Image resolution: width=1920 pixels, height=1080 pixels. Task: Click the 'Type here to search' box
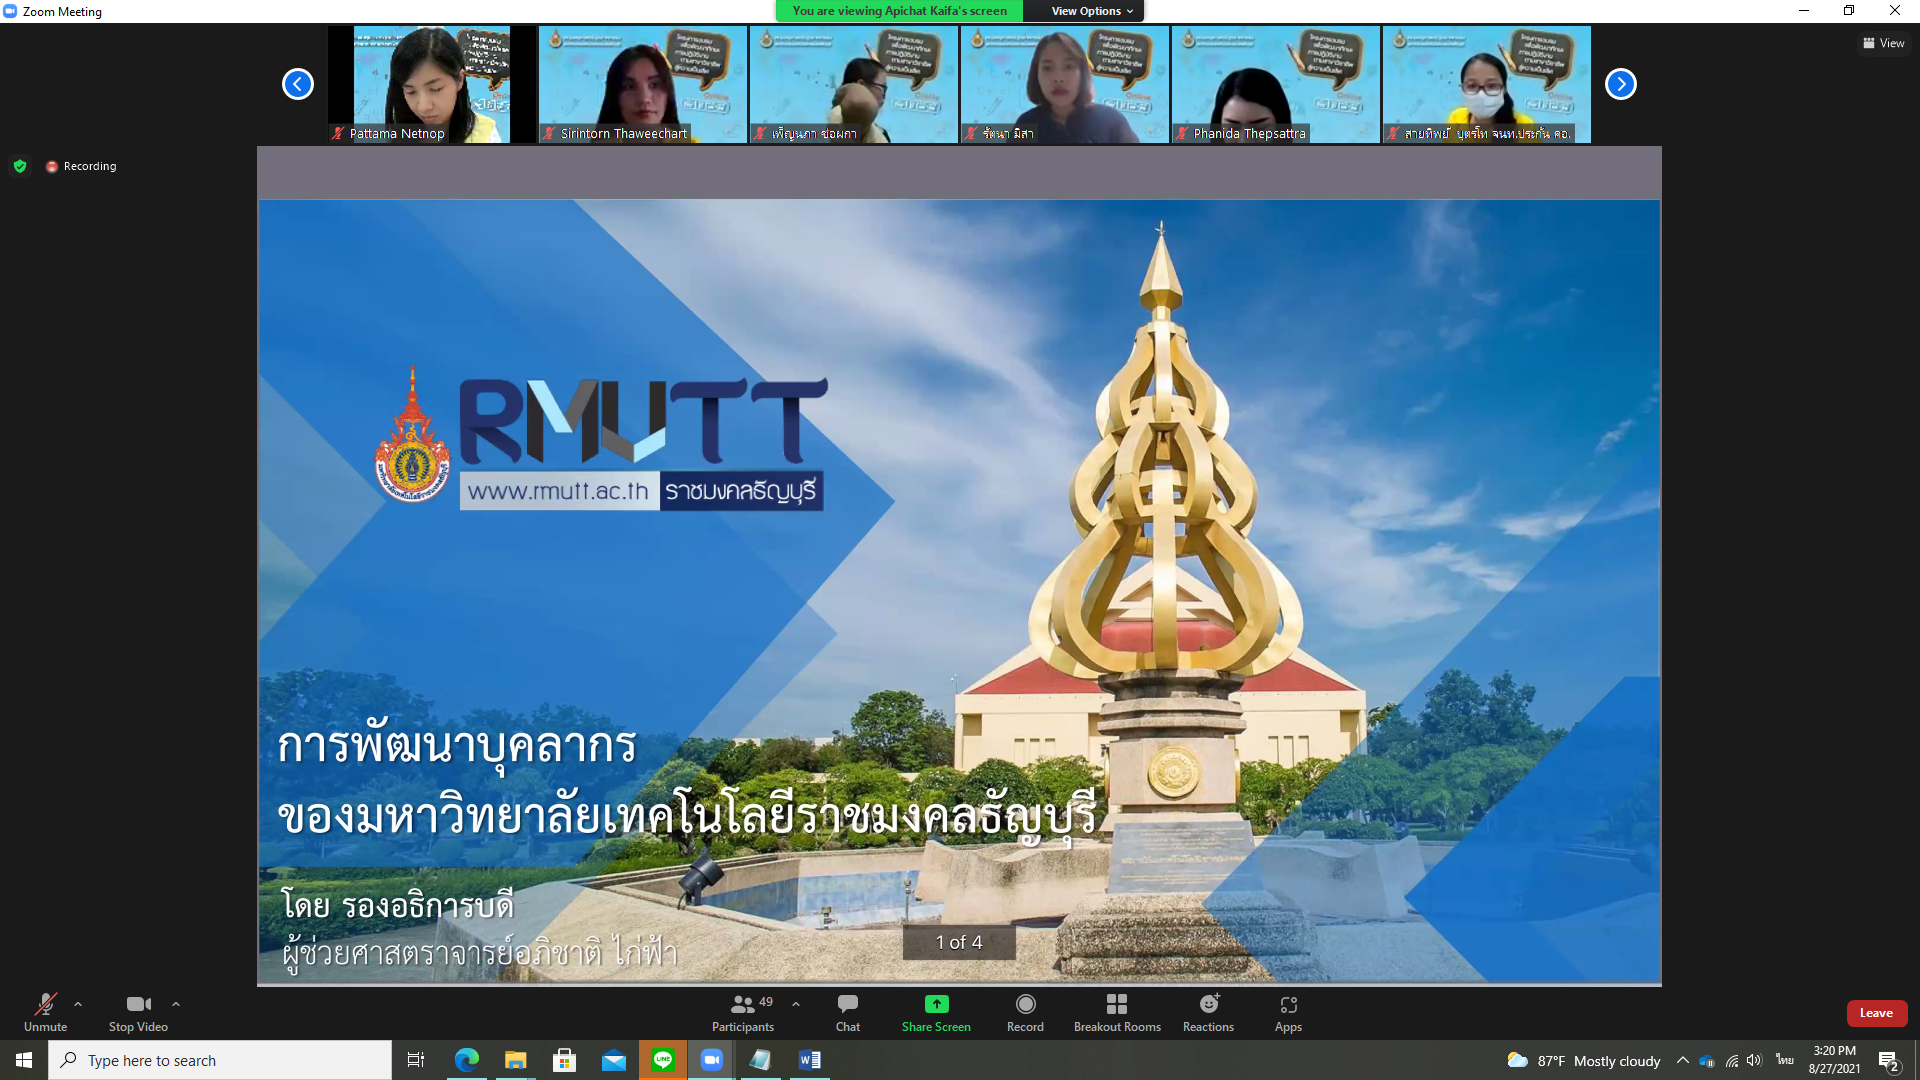point(220,1060)
